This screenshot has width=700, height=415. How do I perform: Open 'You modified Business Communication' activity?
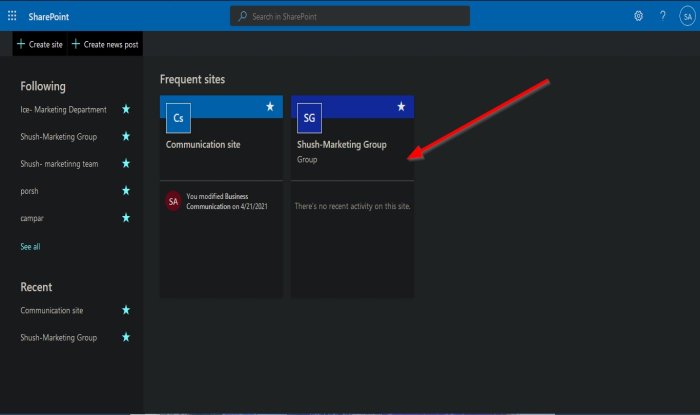tap(227, 201)
